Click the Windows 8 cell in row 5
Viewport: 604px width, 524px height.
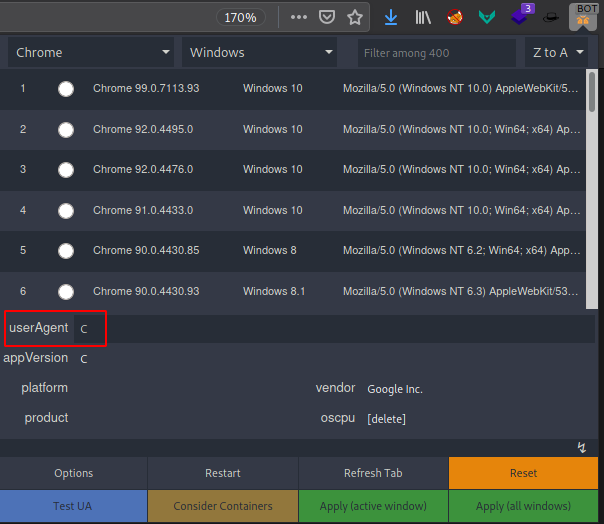coord(270,250)
